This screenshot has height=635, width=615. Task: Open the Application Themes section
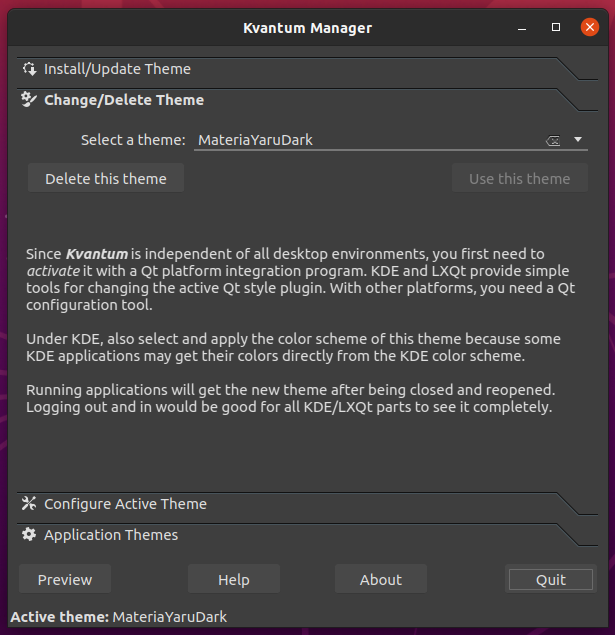tap(307, 535)
